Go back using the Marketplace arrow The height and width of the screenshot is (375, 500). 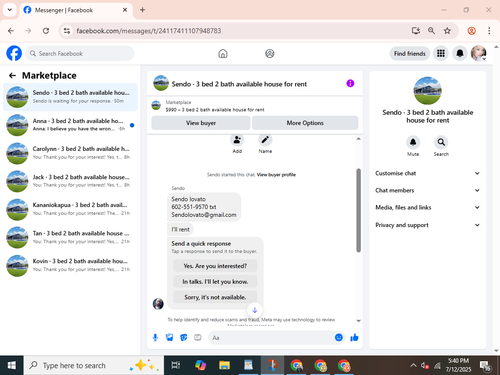pos(12,76)
